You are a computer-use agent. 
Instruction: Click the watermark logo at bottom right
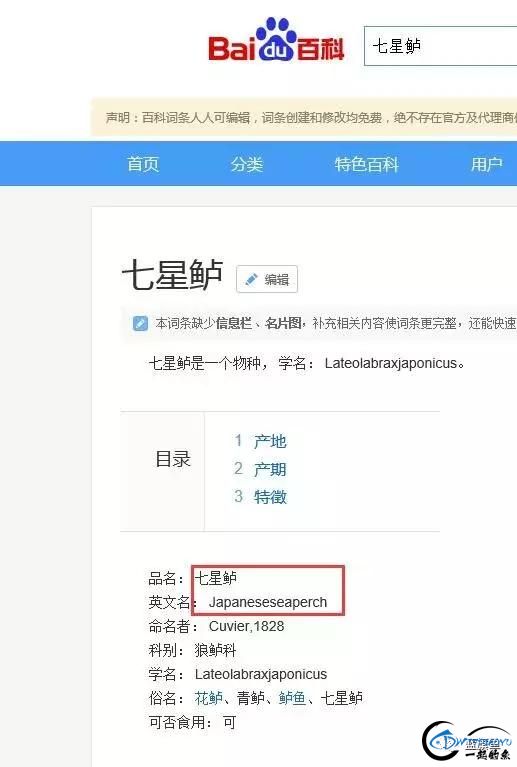(x=468, y=744)
